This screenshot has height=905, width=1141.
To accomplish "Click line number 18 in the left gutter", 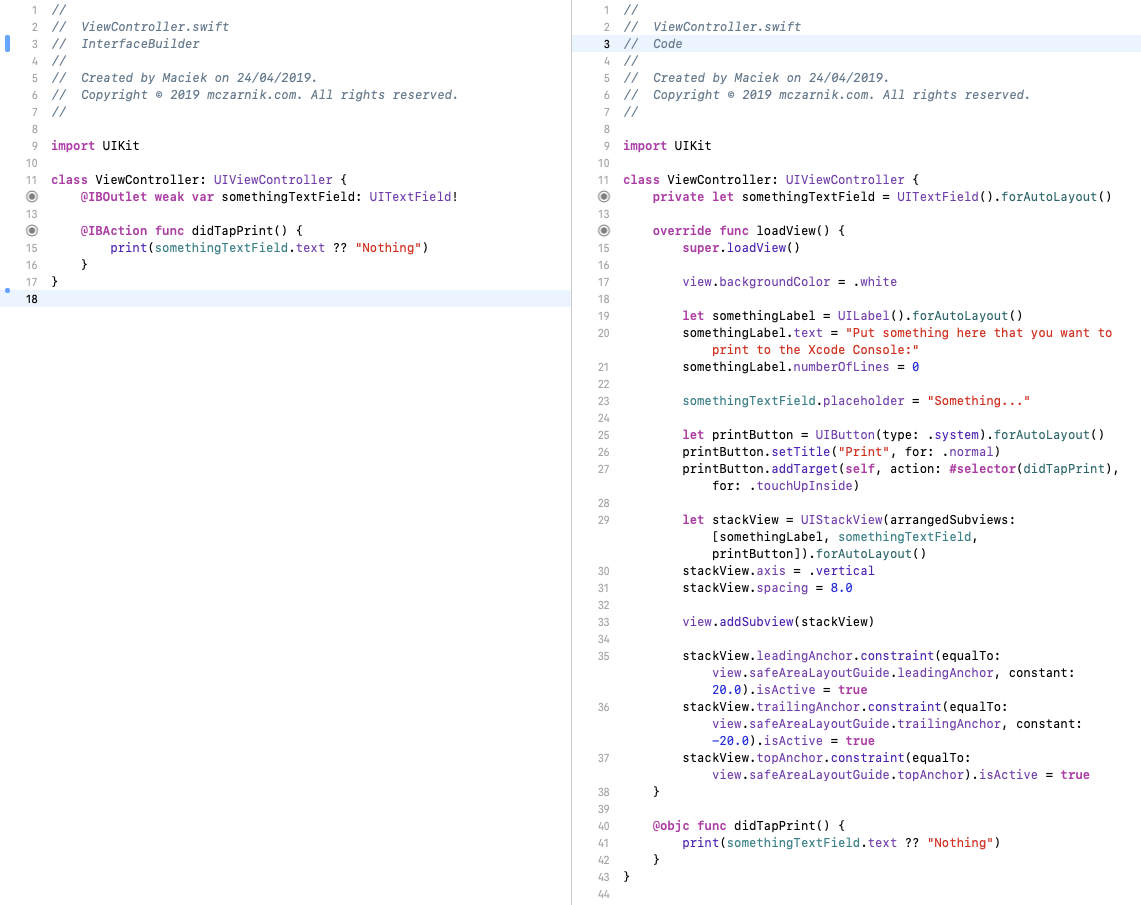I will (32, 298).
